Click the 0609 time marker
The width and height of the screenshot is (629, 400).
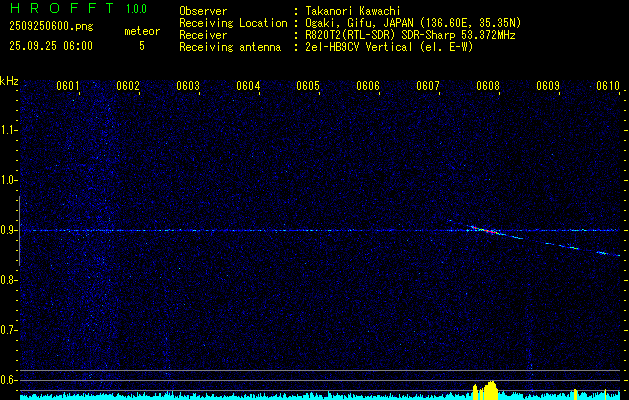[548, 86]
